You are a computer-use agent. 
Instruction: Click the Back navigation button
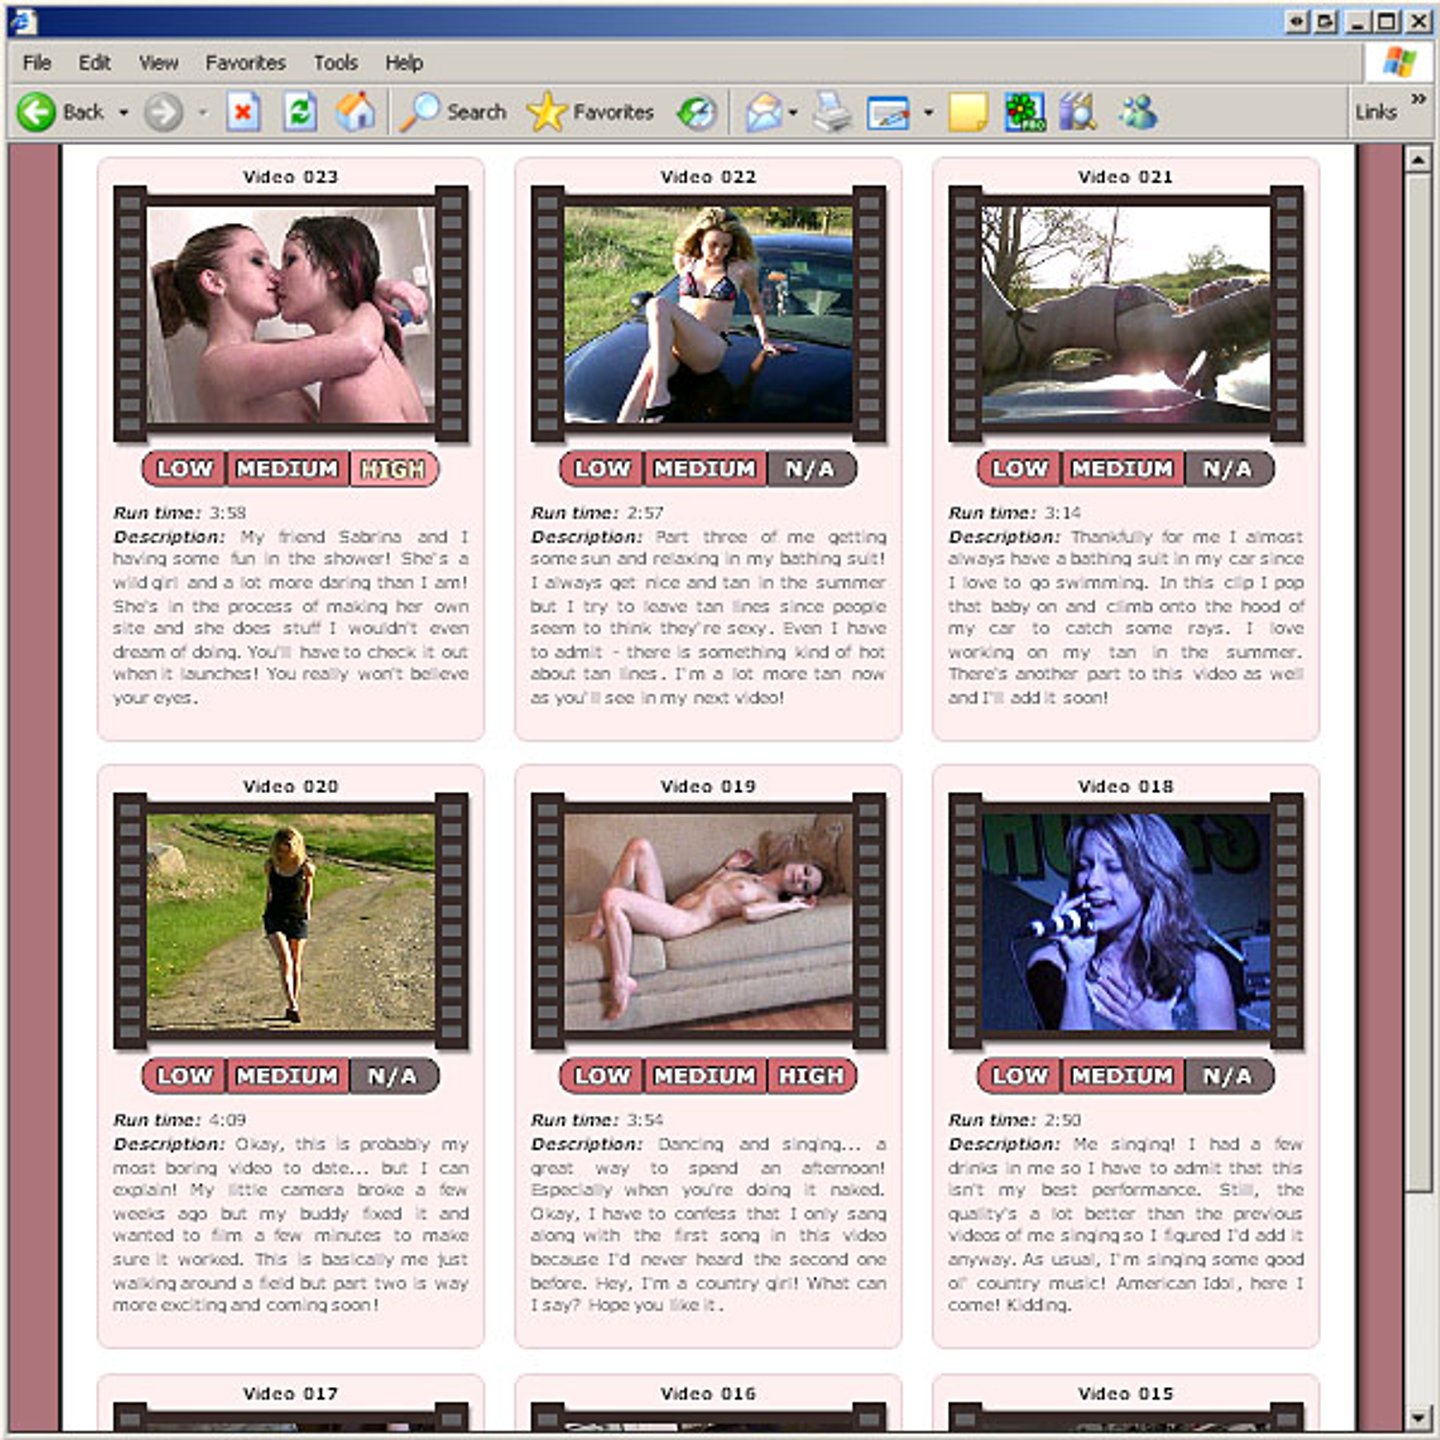pos(62,112)
